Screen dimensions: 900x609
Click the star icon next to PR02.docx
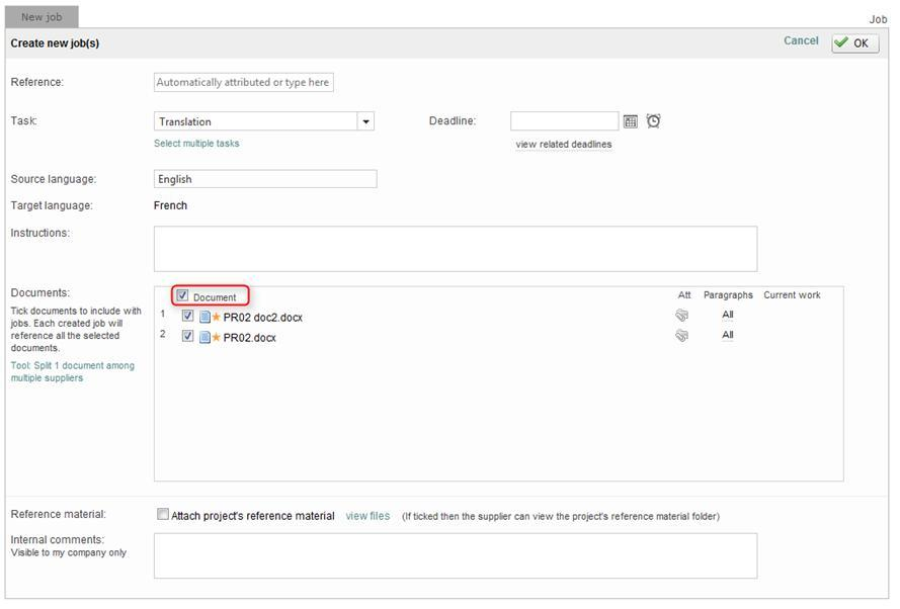216,337
